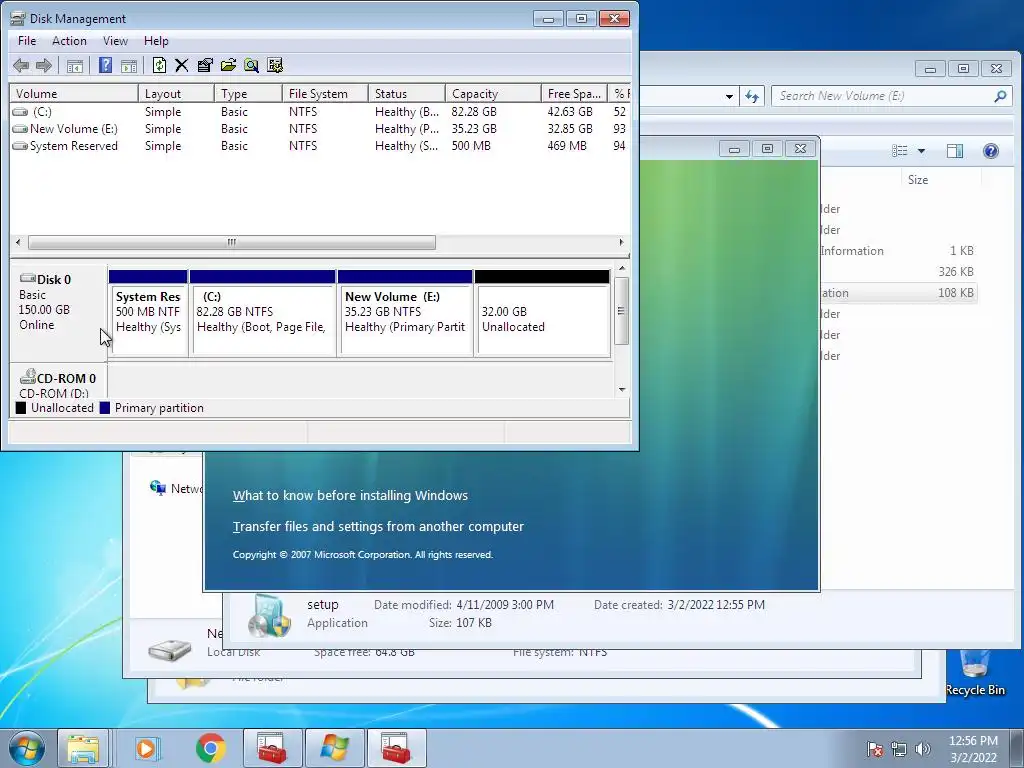Click the Explorer help question-mark icon

(991, 151)
